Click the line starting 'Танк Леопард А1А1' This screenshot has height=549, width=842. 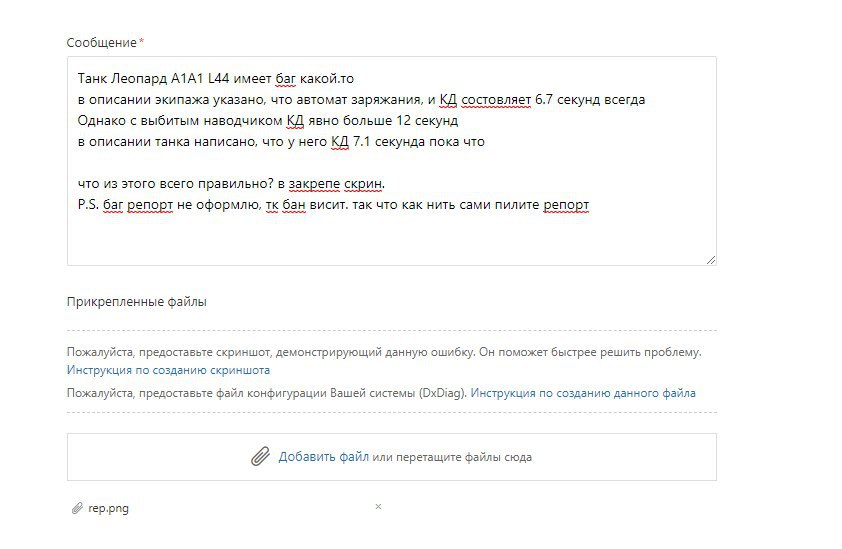[x=215, y=78]
